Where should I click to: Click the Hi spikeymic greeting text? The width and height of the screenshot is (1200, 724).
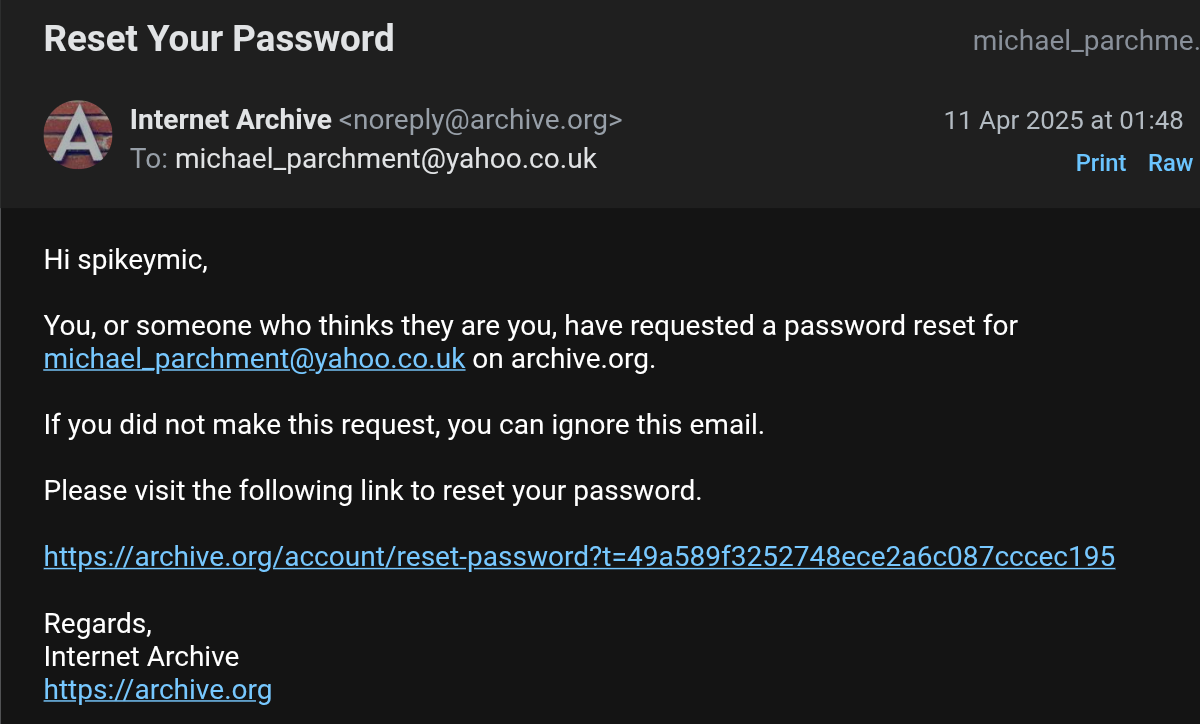click(126, 261)
